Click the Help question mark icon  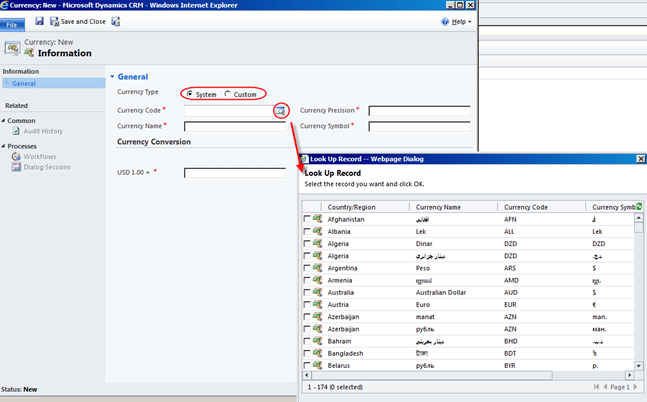pos(445,21)
